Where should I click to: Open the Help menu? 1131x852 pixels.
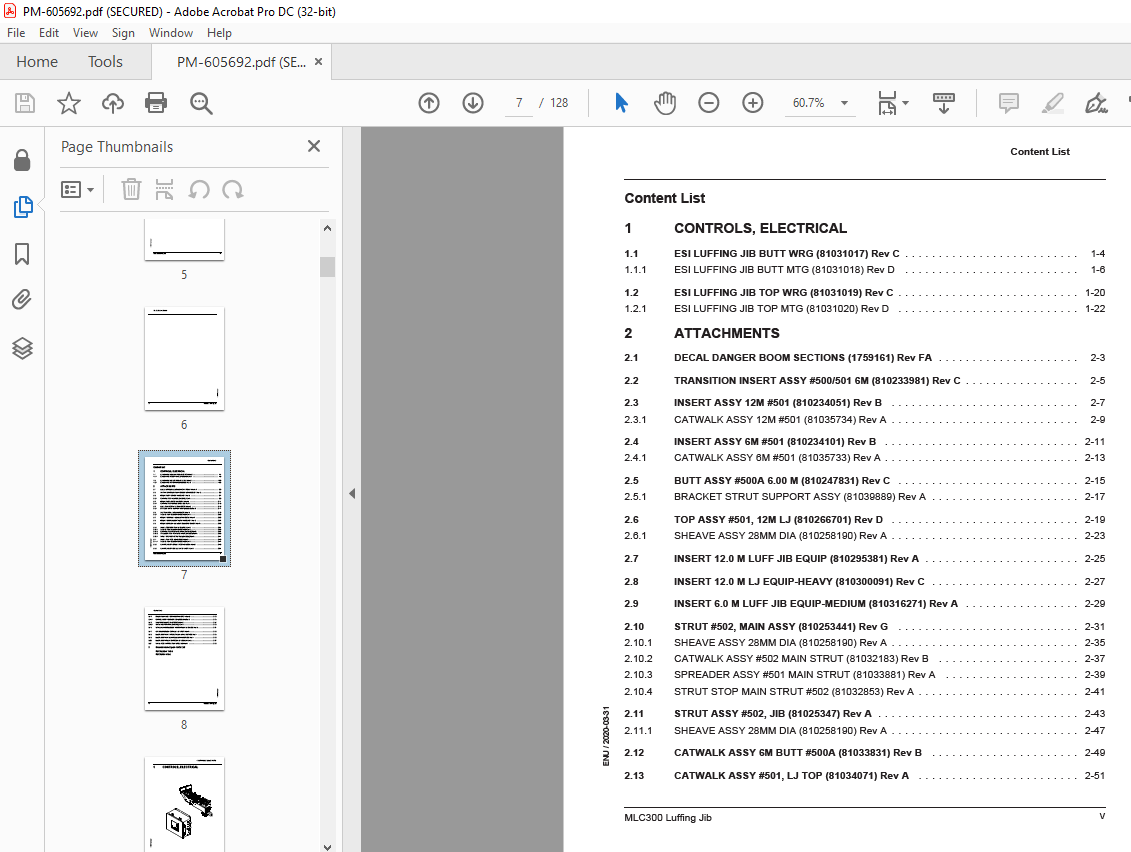pos(219,32)
